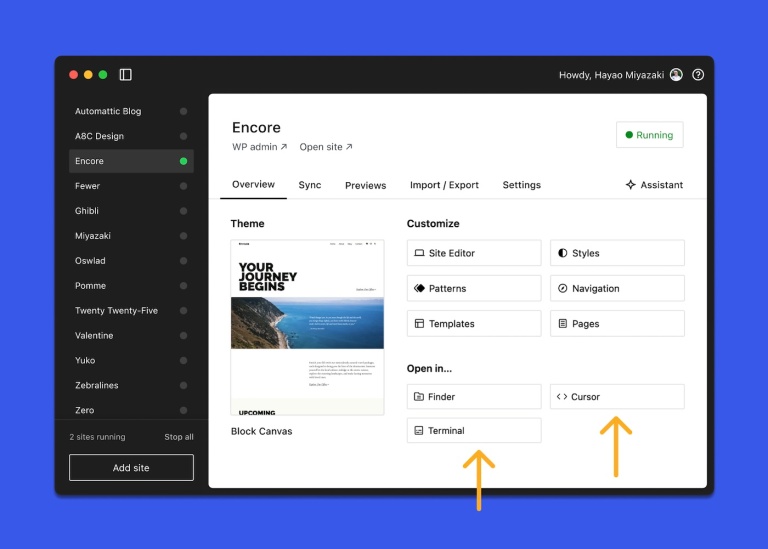Click the Add site button
The height and width of the screenshot is (549, 768).
pos(131,468)
